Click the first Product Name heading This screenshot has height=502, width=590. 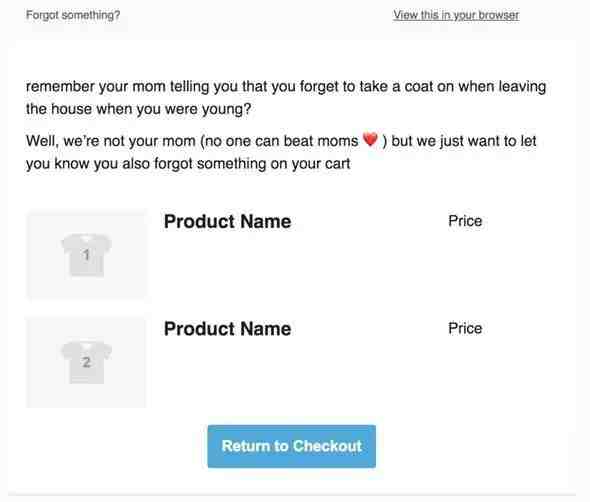227,221
